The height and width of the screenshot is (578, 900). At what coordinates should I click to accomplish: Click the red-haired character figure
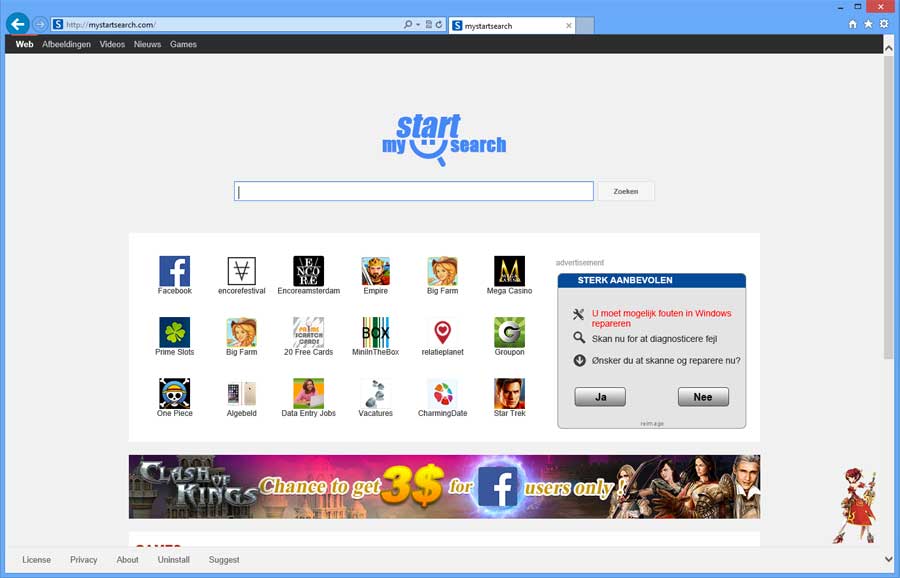pyautogui.click(x=856, y=506)
